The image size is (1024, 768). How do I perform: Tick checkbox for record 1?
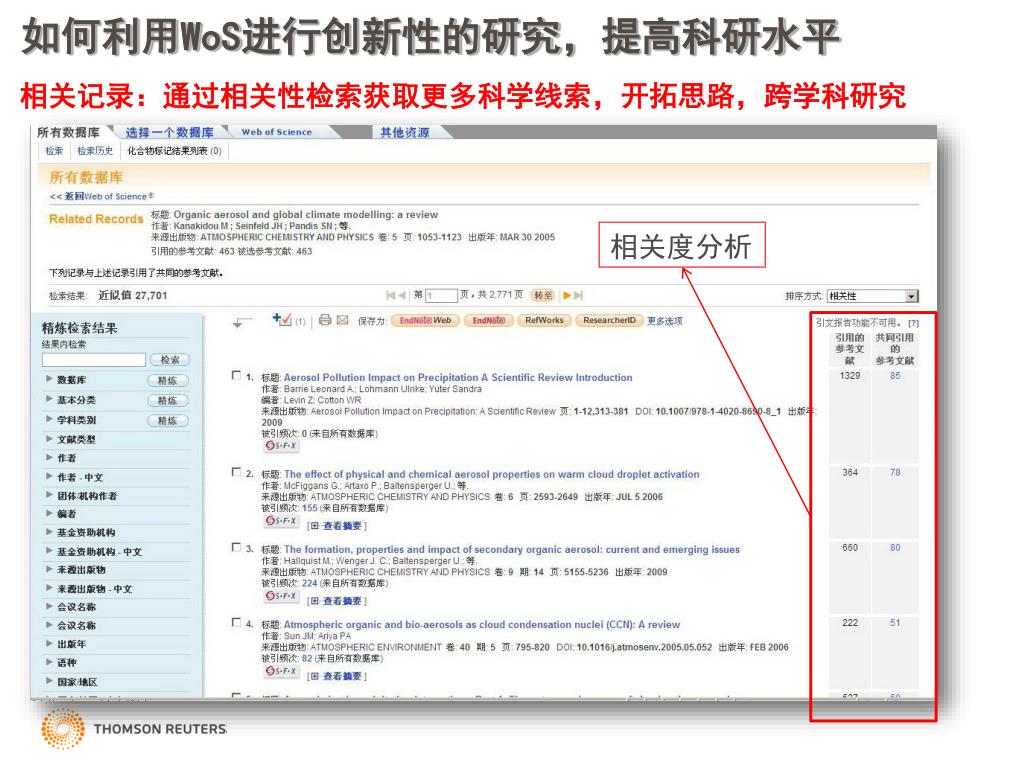pyautogui.click(x=236, y=376)
